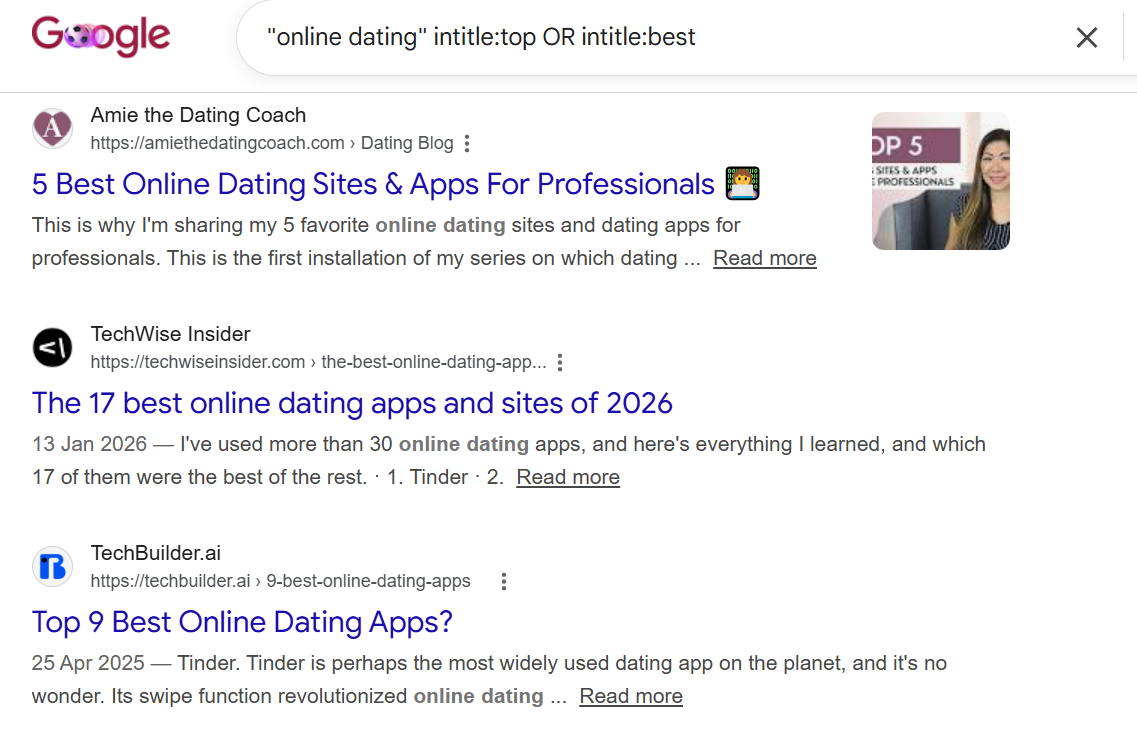Open more options for TechBuilder.ai result

pos(503,581)
